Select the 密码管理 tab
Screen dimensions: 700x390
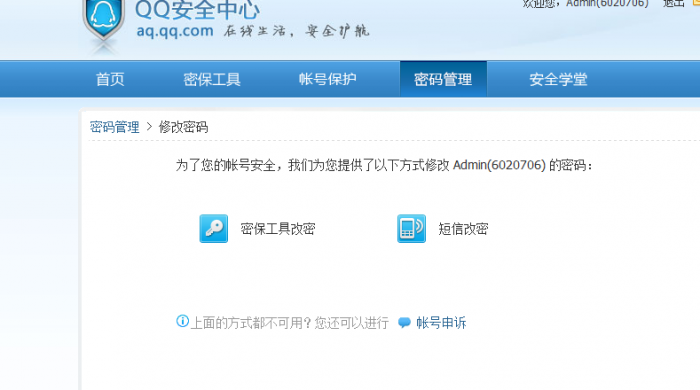pyautogui.click(x=443, y=79)
